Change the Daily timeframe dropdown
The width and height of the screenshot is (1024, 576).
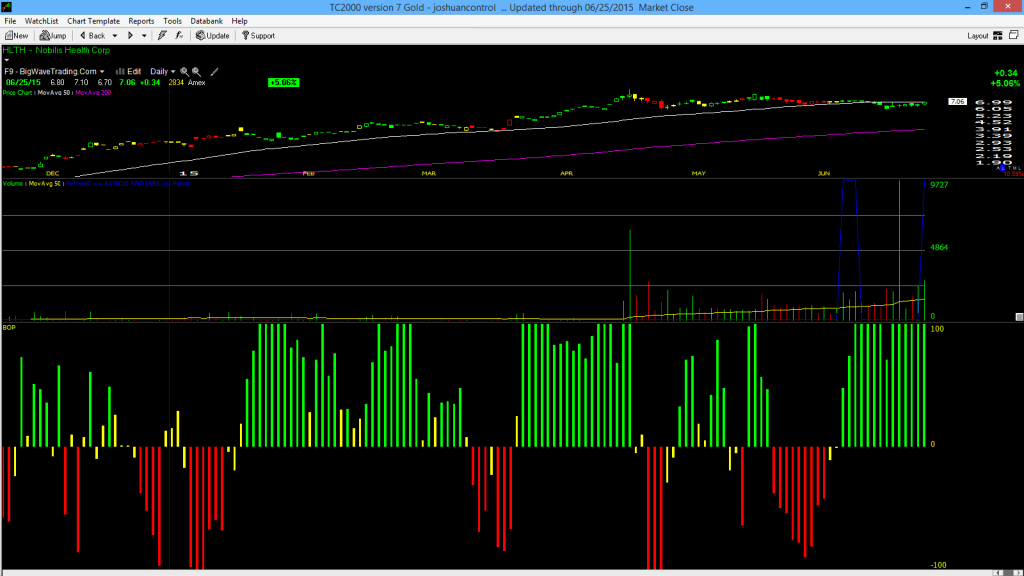point(163,72)
